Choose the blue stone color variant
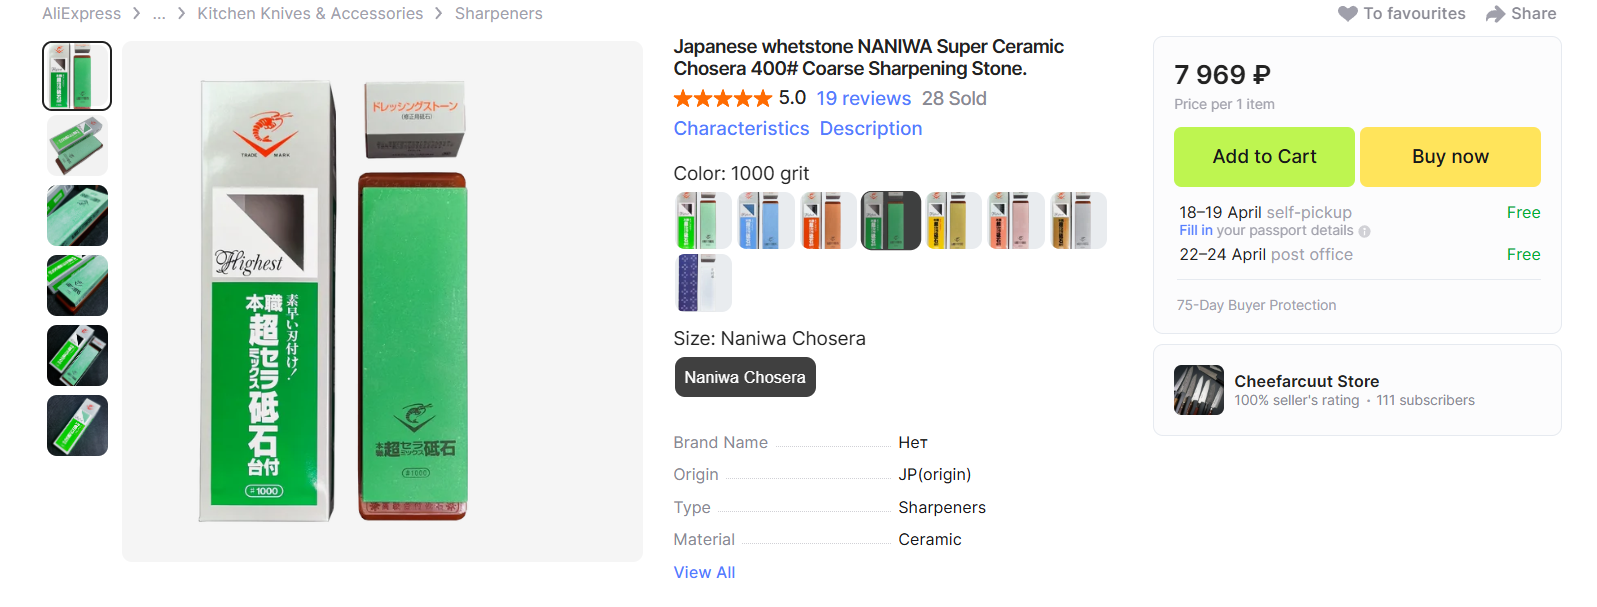The height and width of the screenshot is (607, 1597). (765, 221)
